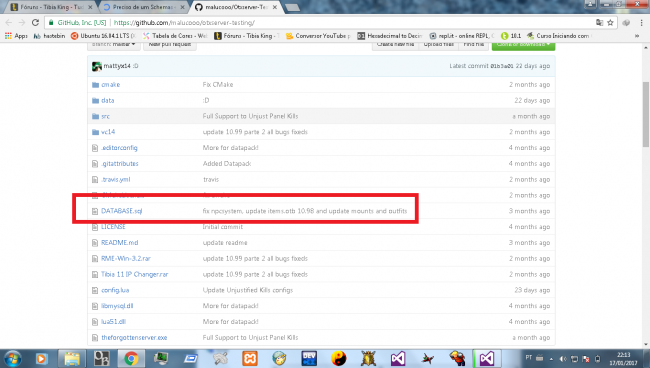Click the browser forward arrow

(22, 22)
